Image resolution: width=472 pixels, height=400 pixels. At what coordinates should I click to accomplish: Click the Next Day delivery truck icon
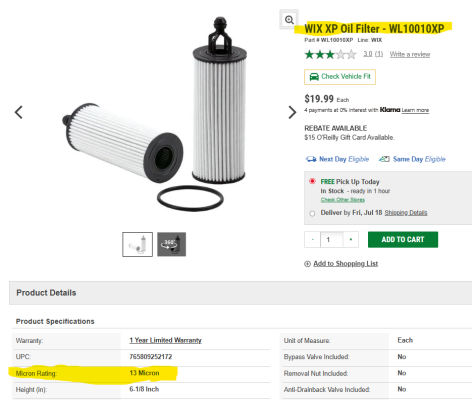pyautogui.click(x=311, y=159)
